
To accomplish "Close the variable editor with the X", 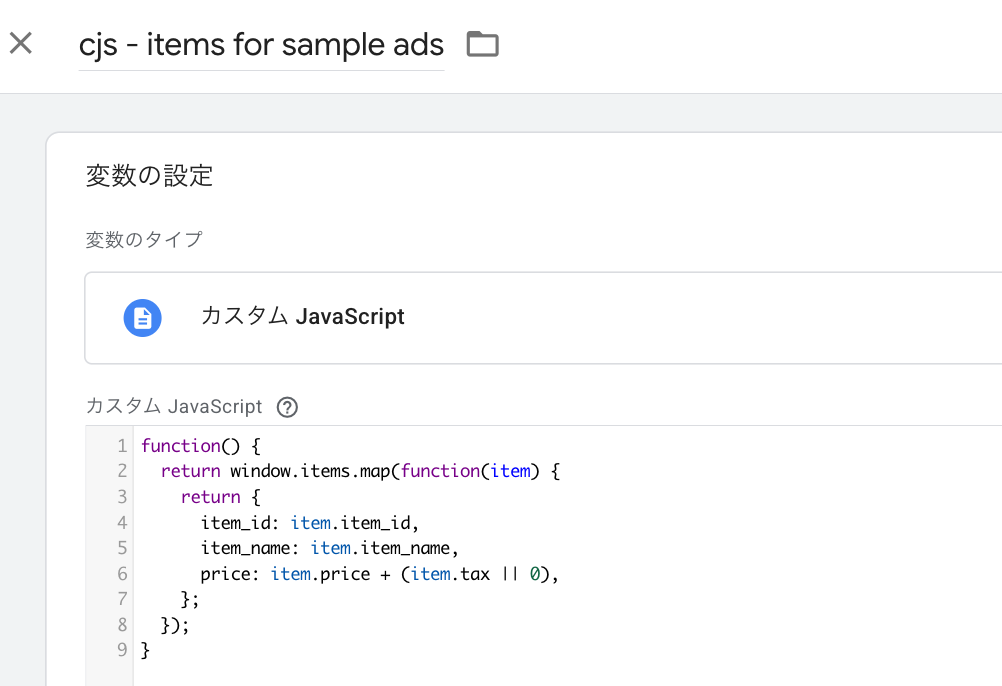I will (21, 44).
